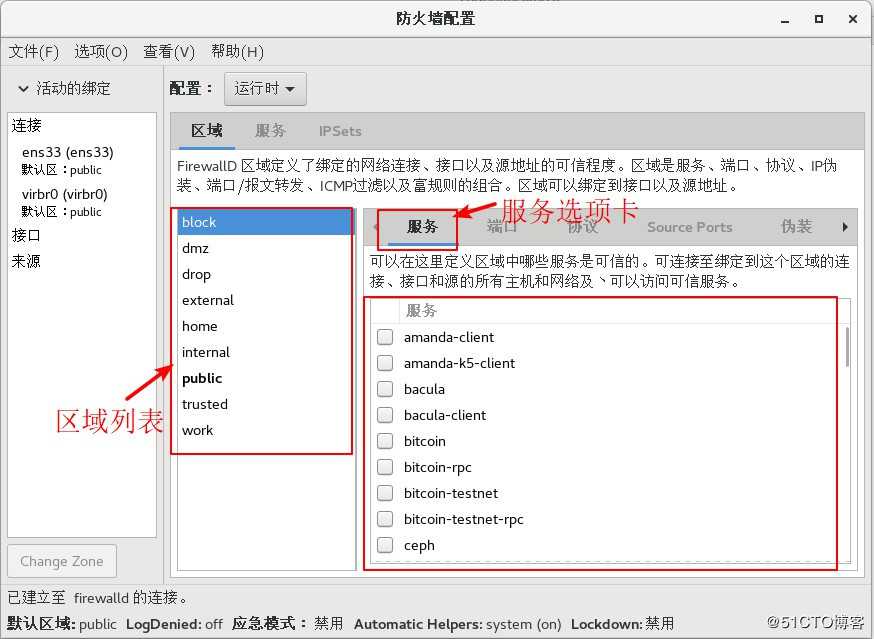The image size is (874, 639).
Task: Select the ens33 (ens33) connection
Action: [x=82, y=161]
